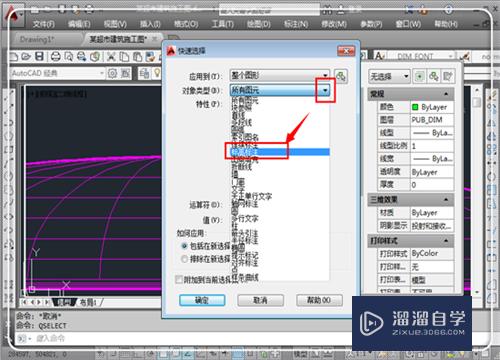This screenshot has width=500, height=360.
Task: Open the 格式(O) menu
Action: point(186,24)
